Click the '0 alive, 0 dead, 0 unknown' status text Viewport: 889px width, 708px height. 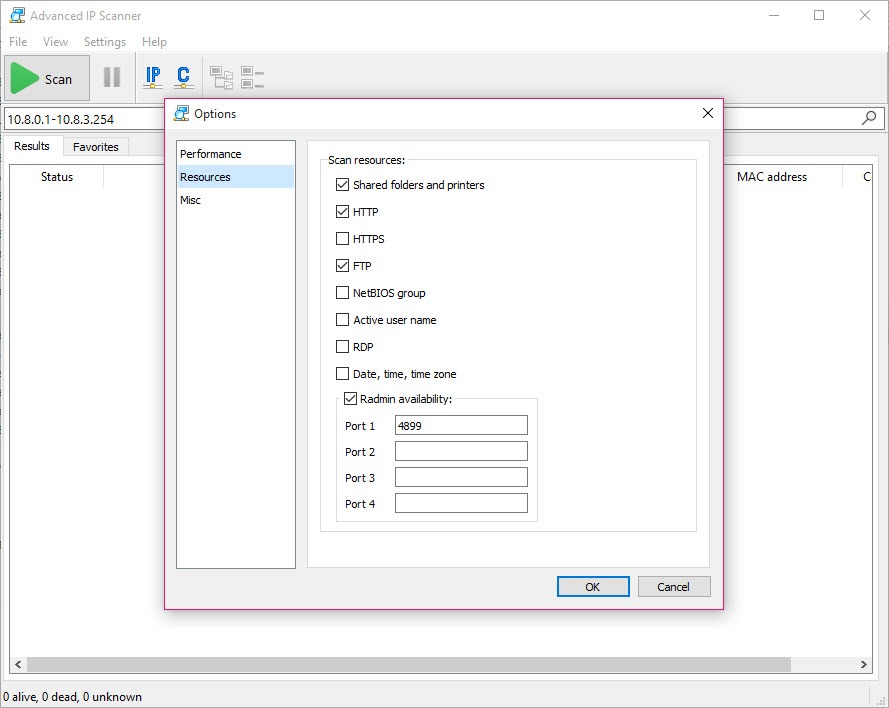point(72,697)
